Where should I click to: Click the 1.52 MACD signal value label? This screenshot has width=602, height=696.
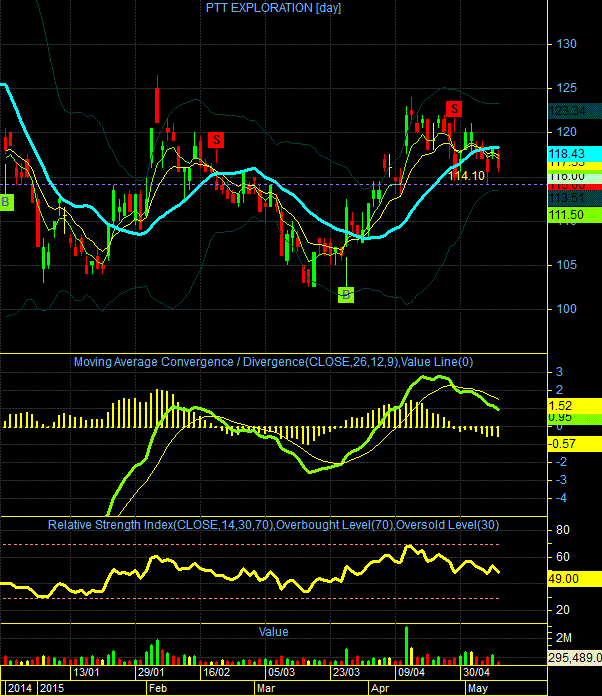click(x=575, y=406)
